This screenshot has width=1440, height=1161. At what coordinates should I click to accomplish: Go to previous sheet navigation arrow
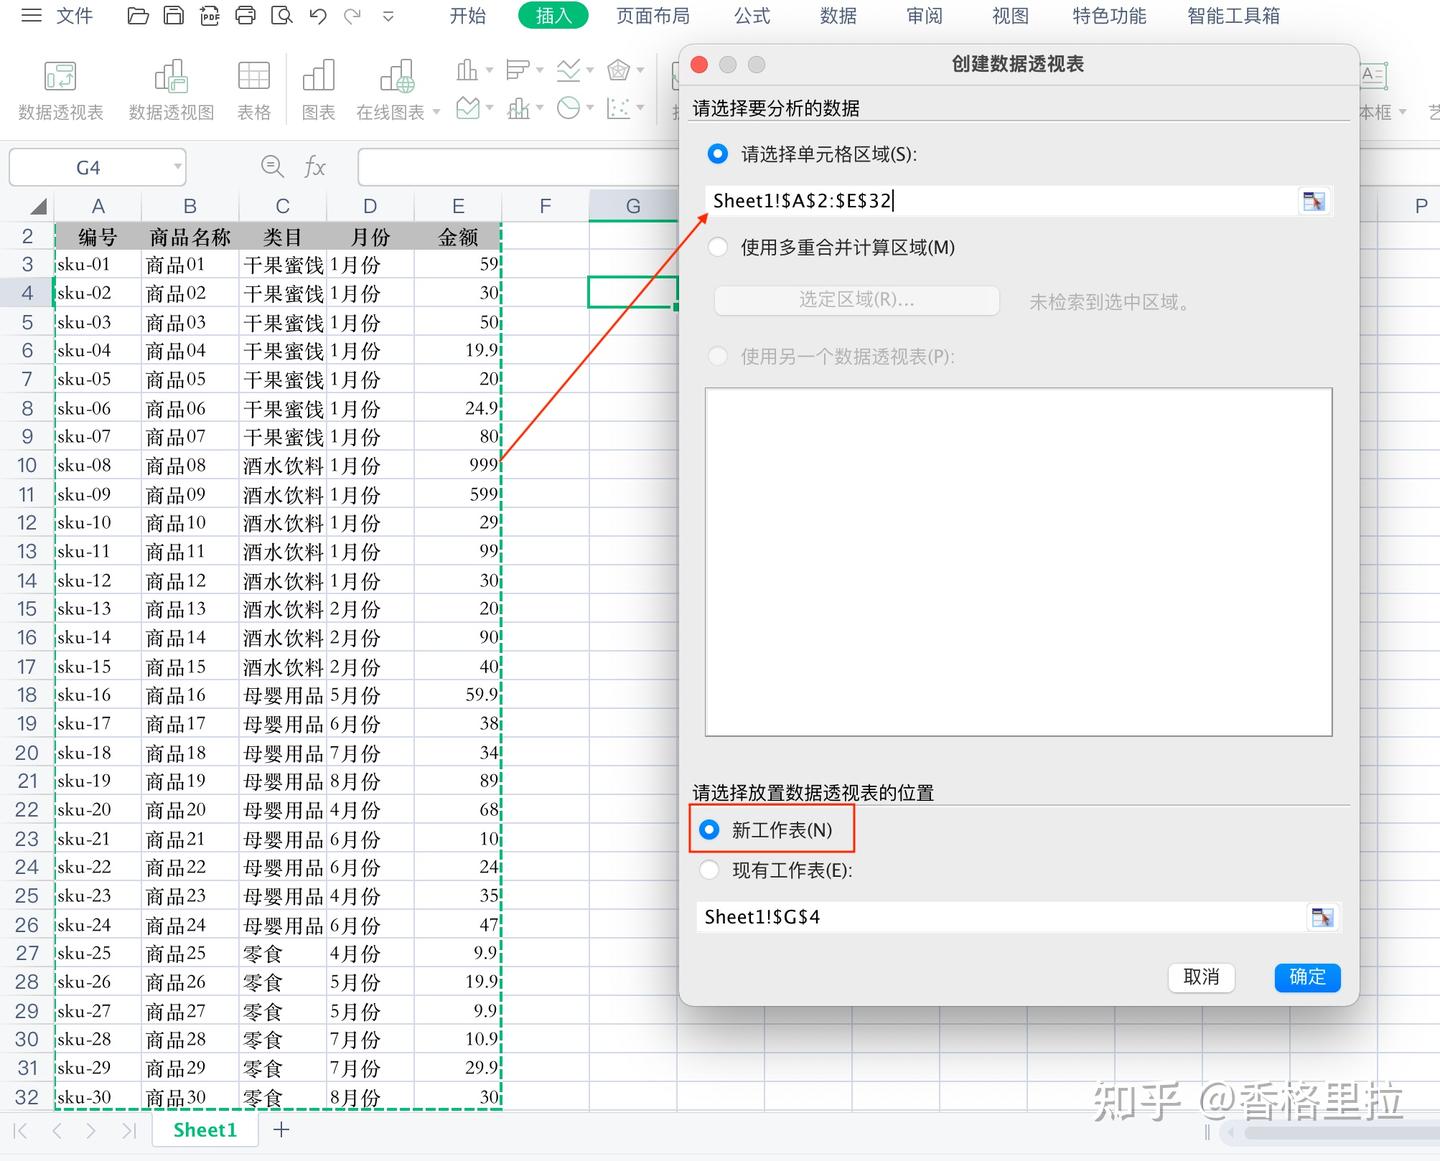point(57,1131)
